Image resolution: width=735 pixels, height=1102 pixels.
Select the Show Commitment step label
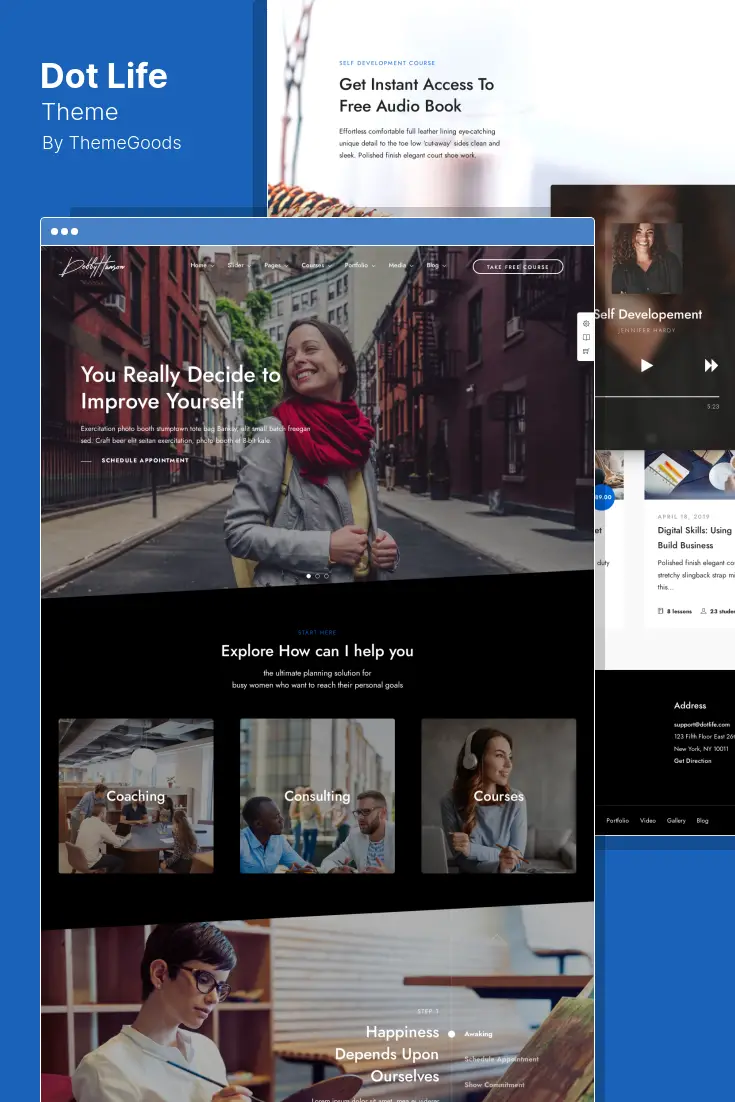pyautogui.click(x=495, y=1084)
